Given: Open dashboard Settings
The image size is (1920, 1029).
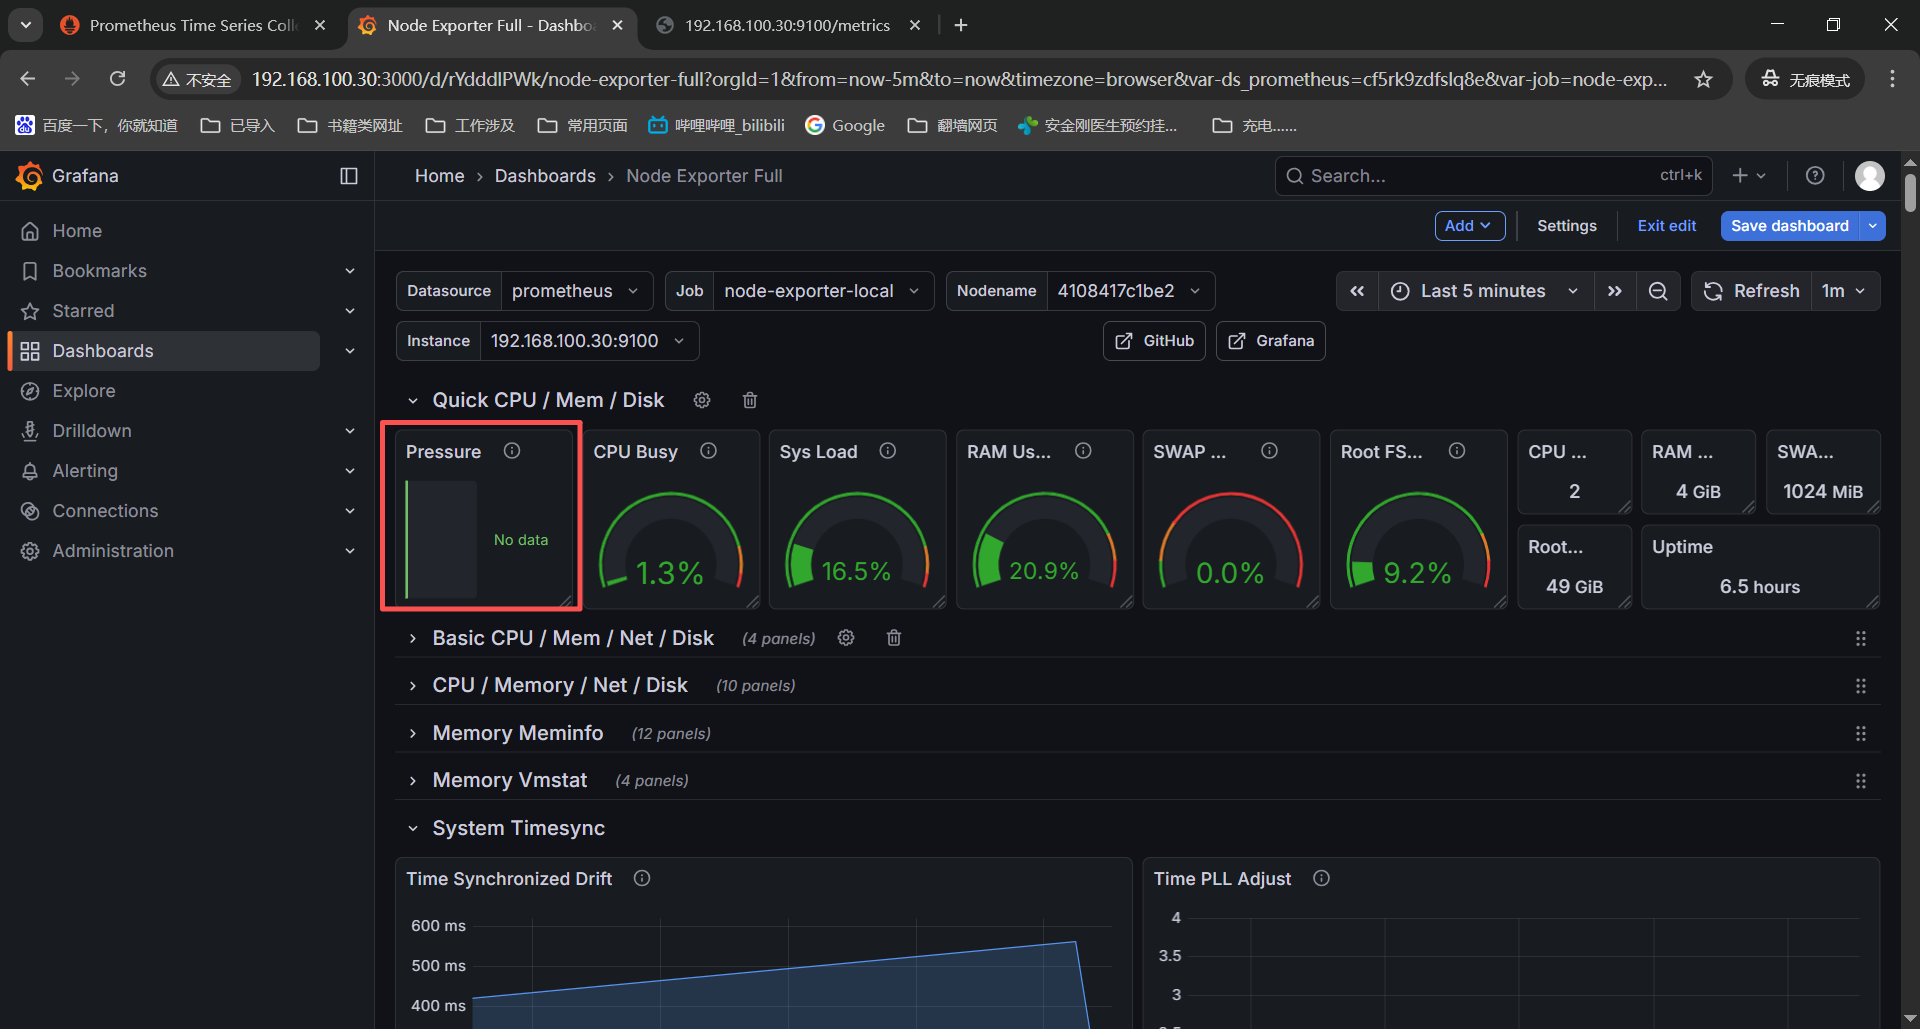Looking at the screenshot, I should point(1566,226).
